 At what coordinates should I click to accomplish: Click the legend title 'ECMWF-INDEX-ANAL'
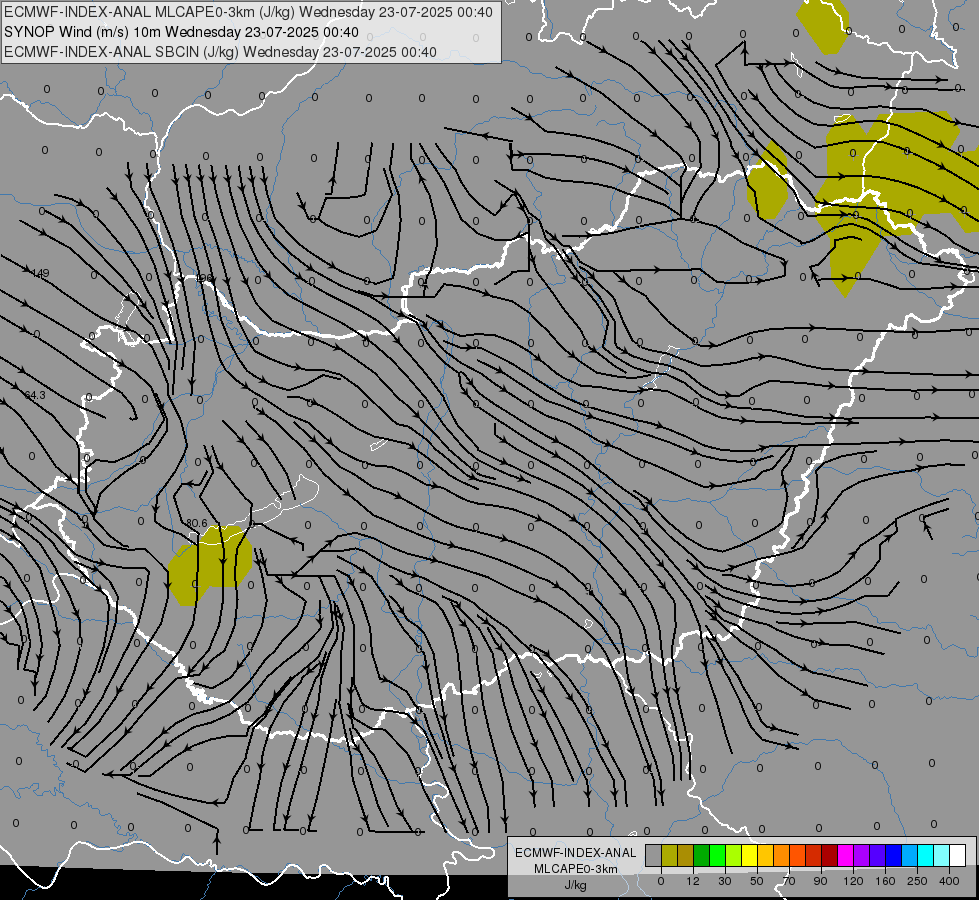coord(576,853)
